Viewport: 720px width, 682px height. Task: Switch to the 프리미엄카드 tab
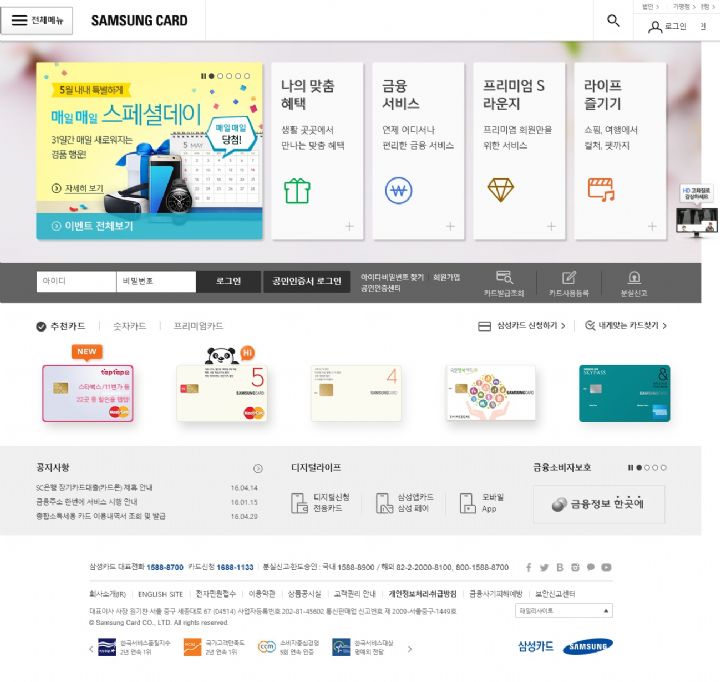click(198, 326)
